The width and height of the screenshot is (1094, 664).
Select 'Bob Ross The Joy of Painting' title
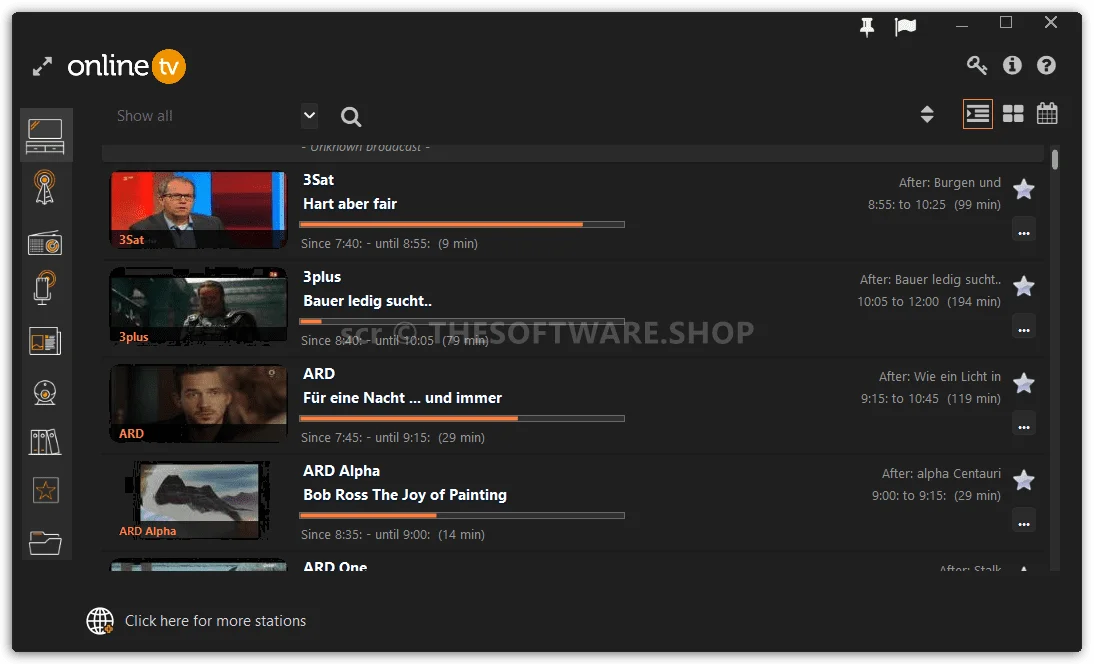[x=405, y=495]
